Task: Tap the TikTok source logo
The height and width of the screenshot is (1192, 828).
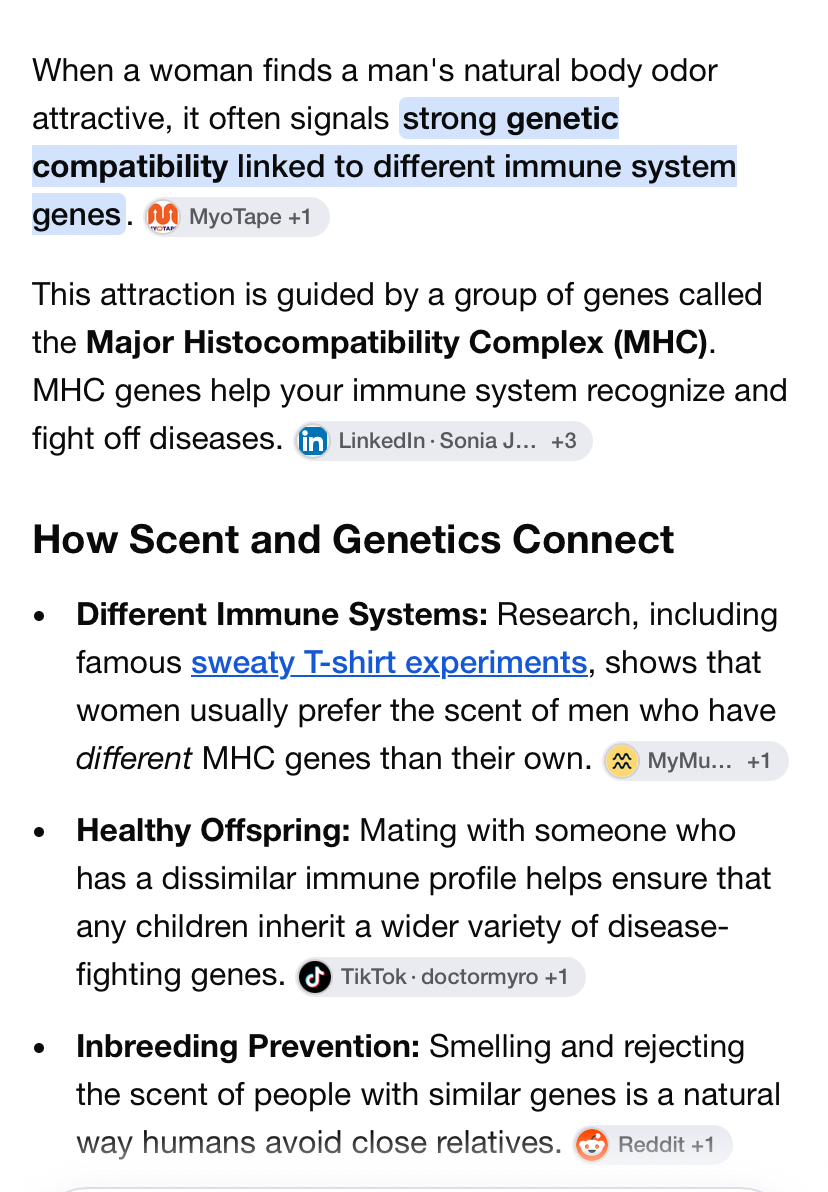Action: [x=315, y=977]
